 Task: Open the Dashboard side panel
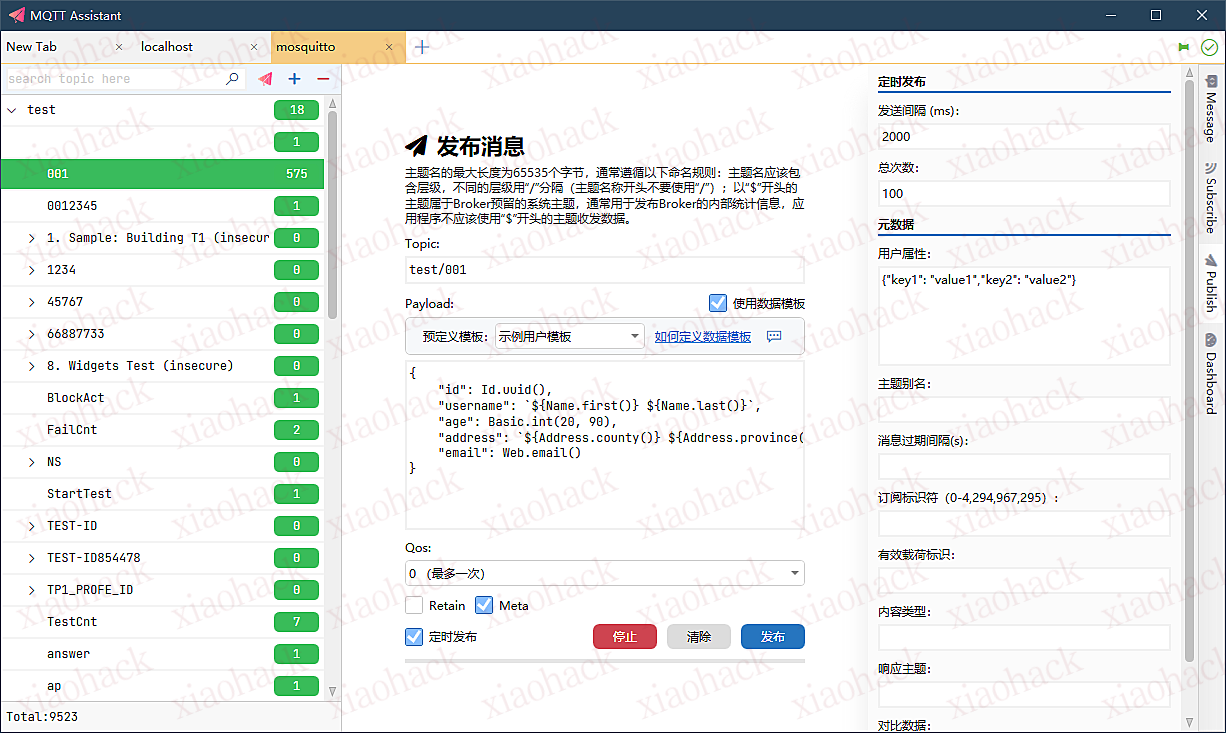[1211, 373]
